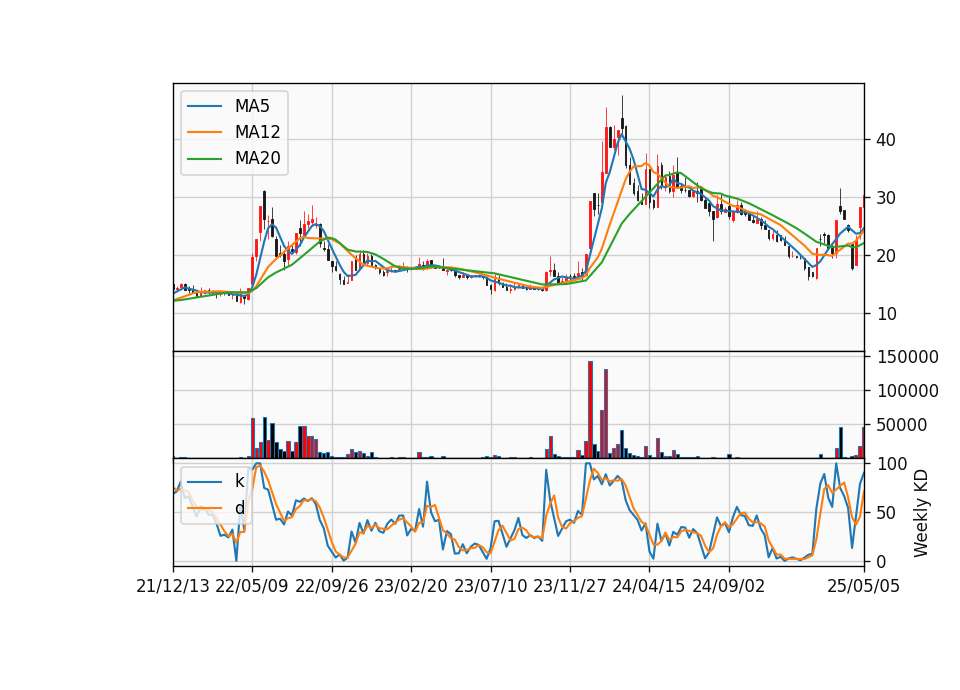Click the tallest volume bar near 150000
This screenshot has width=960, height=690.
pyautogui.click(x=590, y=410)
